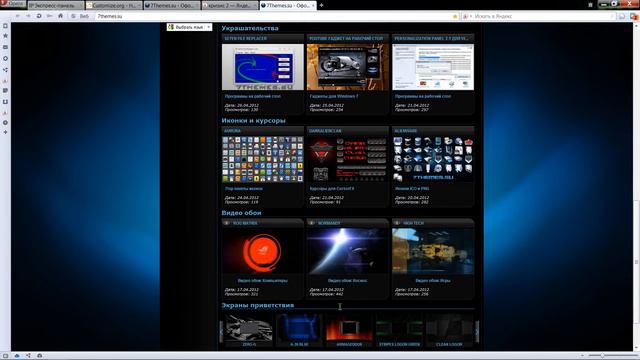Viewport: 640px width, 360px height.
Task: Follow the Видео обои: Игры link
Action: click(433, 280)
